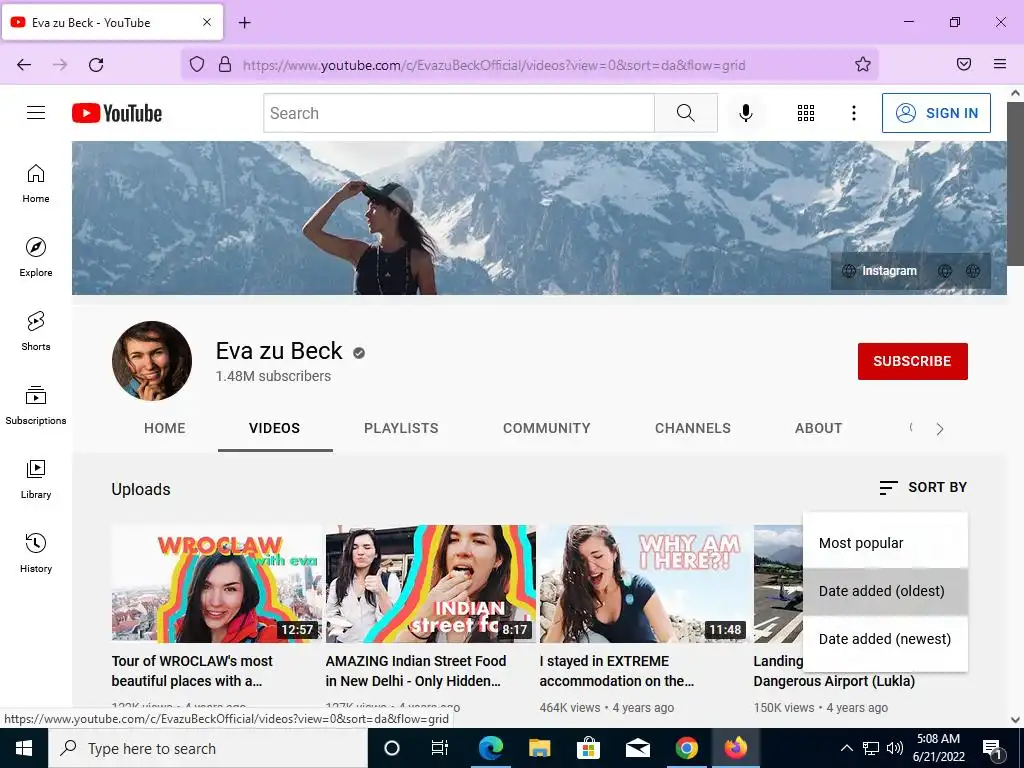Switch to the PLAYLISTS tab
Screen dimensions: 1024x768
tap(401, 428)
